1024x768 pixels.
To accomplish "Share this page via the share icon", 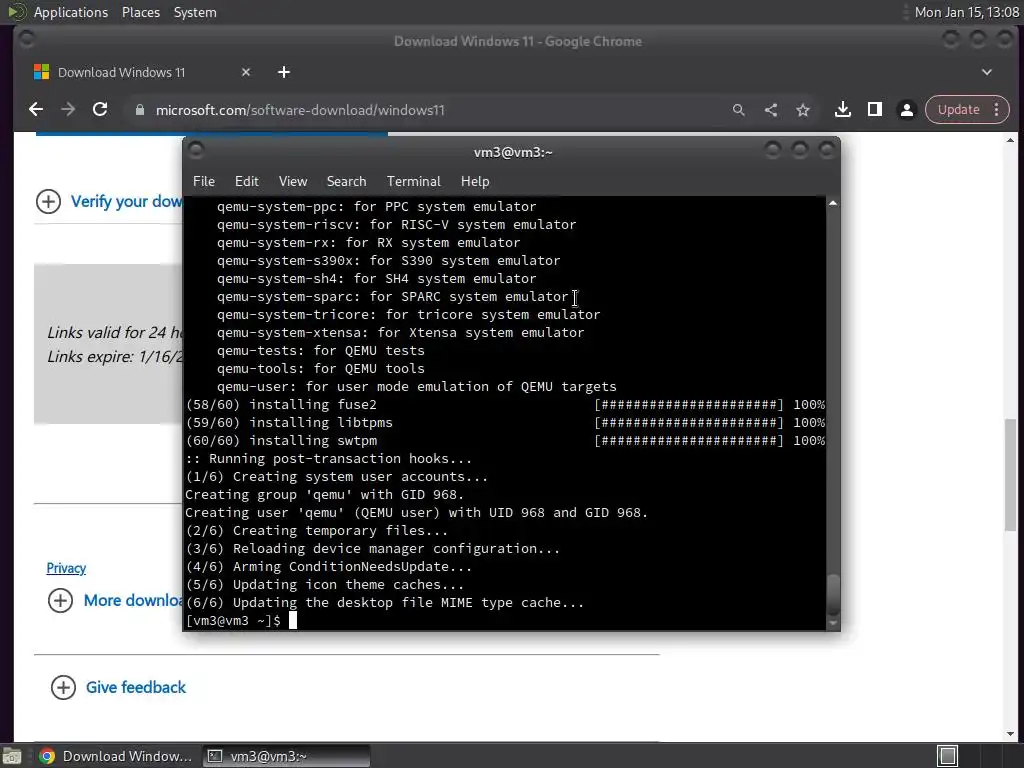I will 771,110.
